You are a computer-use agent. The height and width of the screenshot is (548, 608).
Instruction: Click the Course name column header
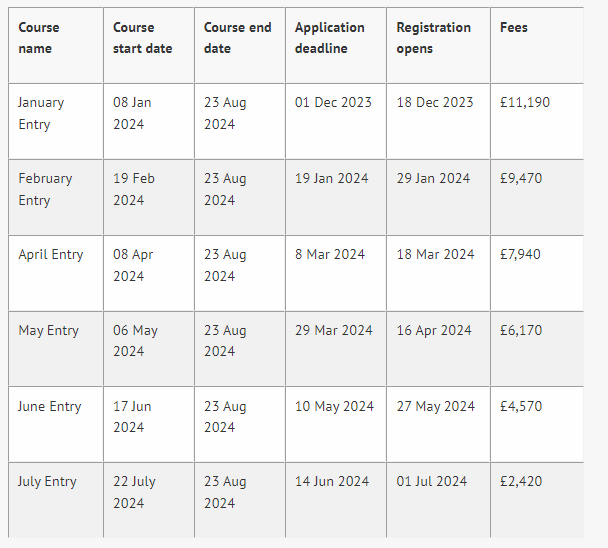point(39,38)
